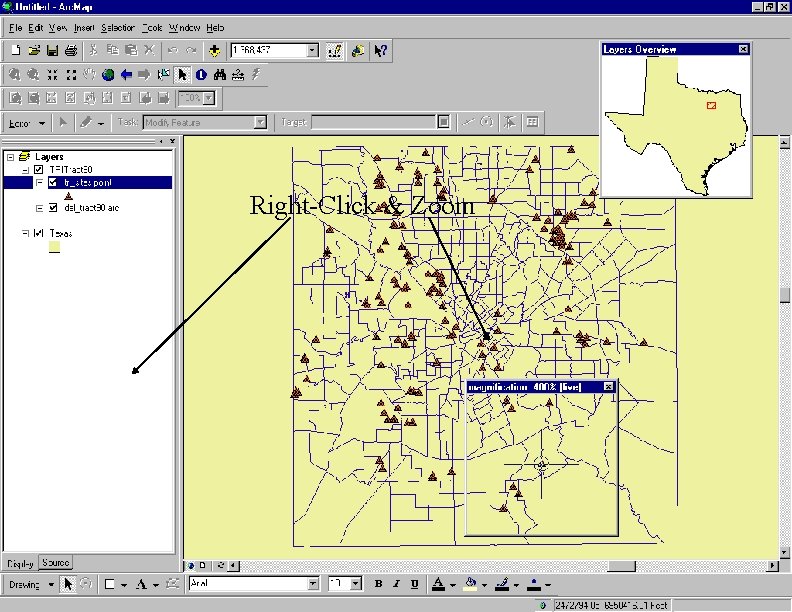Open Find with the binoculars icon

pos(219,75)
